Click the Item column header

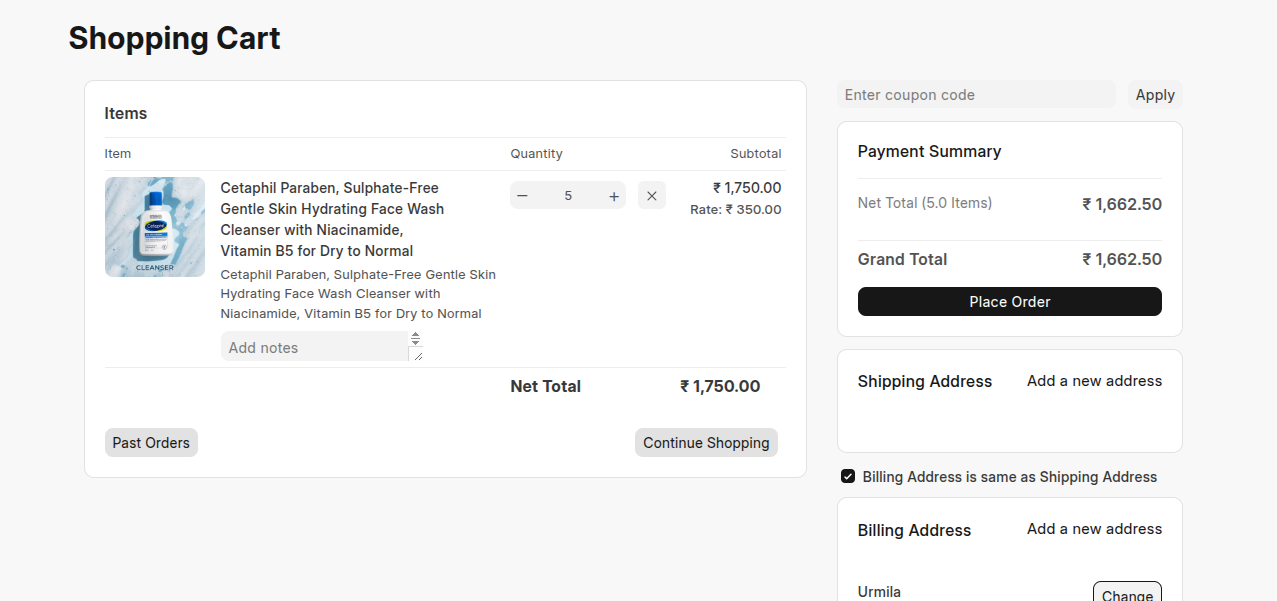coord(118,154)
